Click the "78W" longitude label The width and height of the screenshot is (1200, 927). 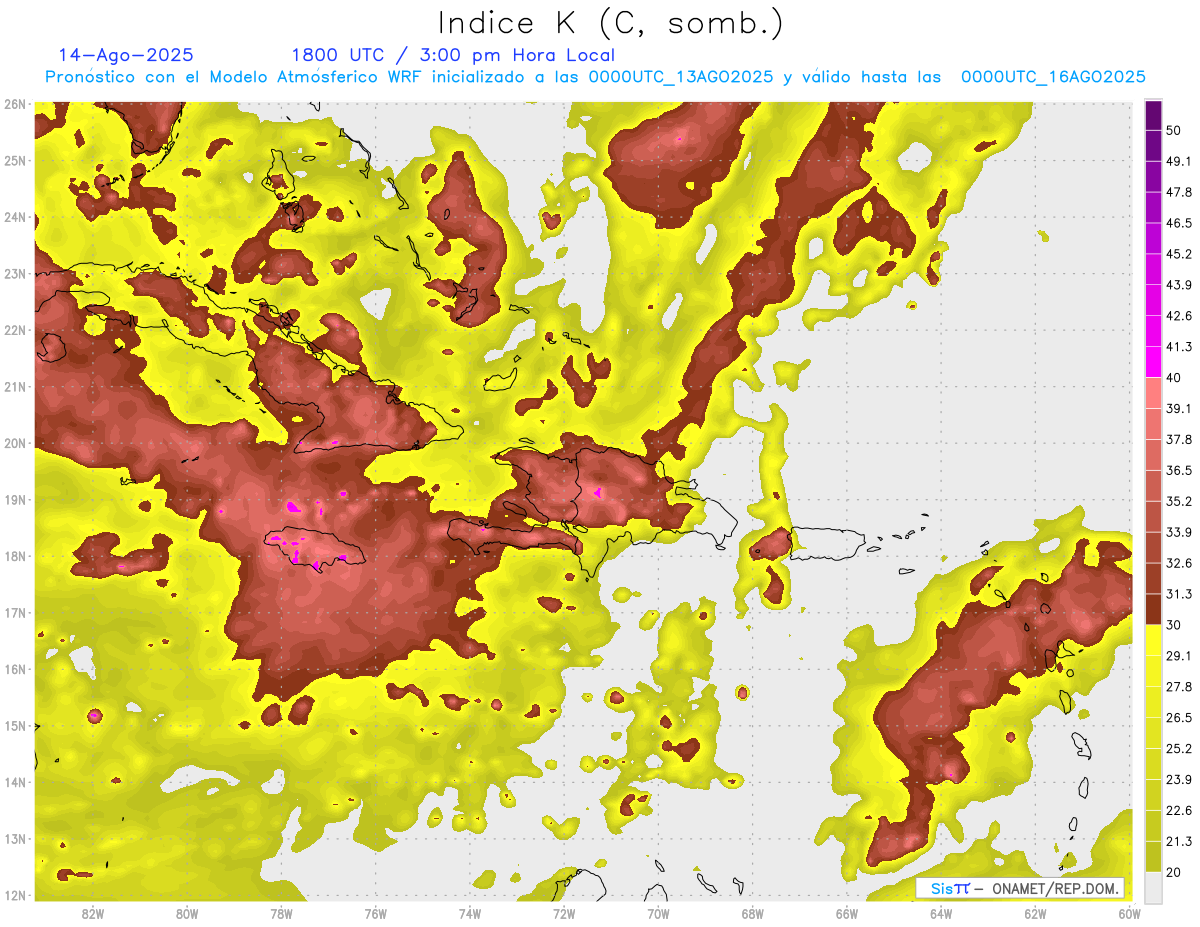tap(281, 913)
